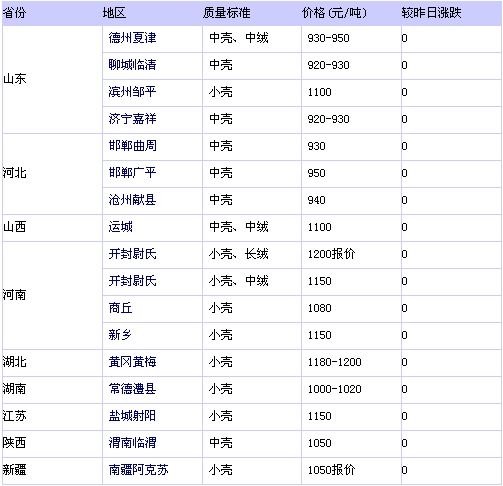Click the 山东 province cell

(52, 80)
